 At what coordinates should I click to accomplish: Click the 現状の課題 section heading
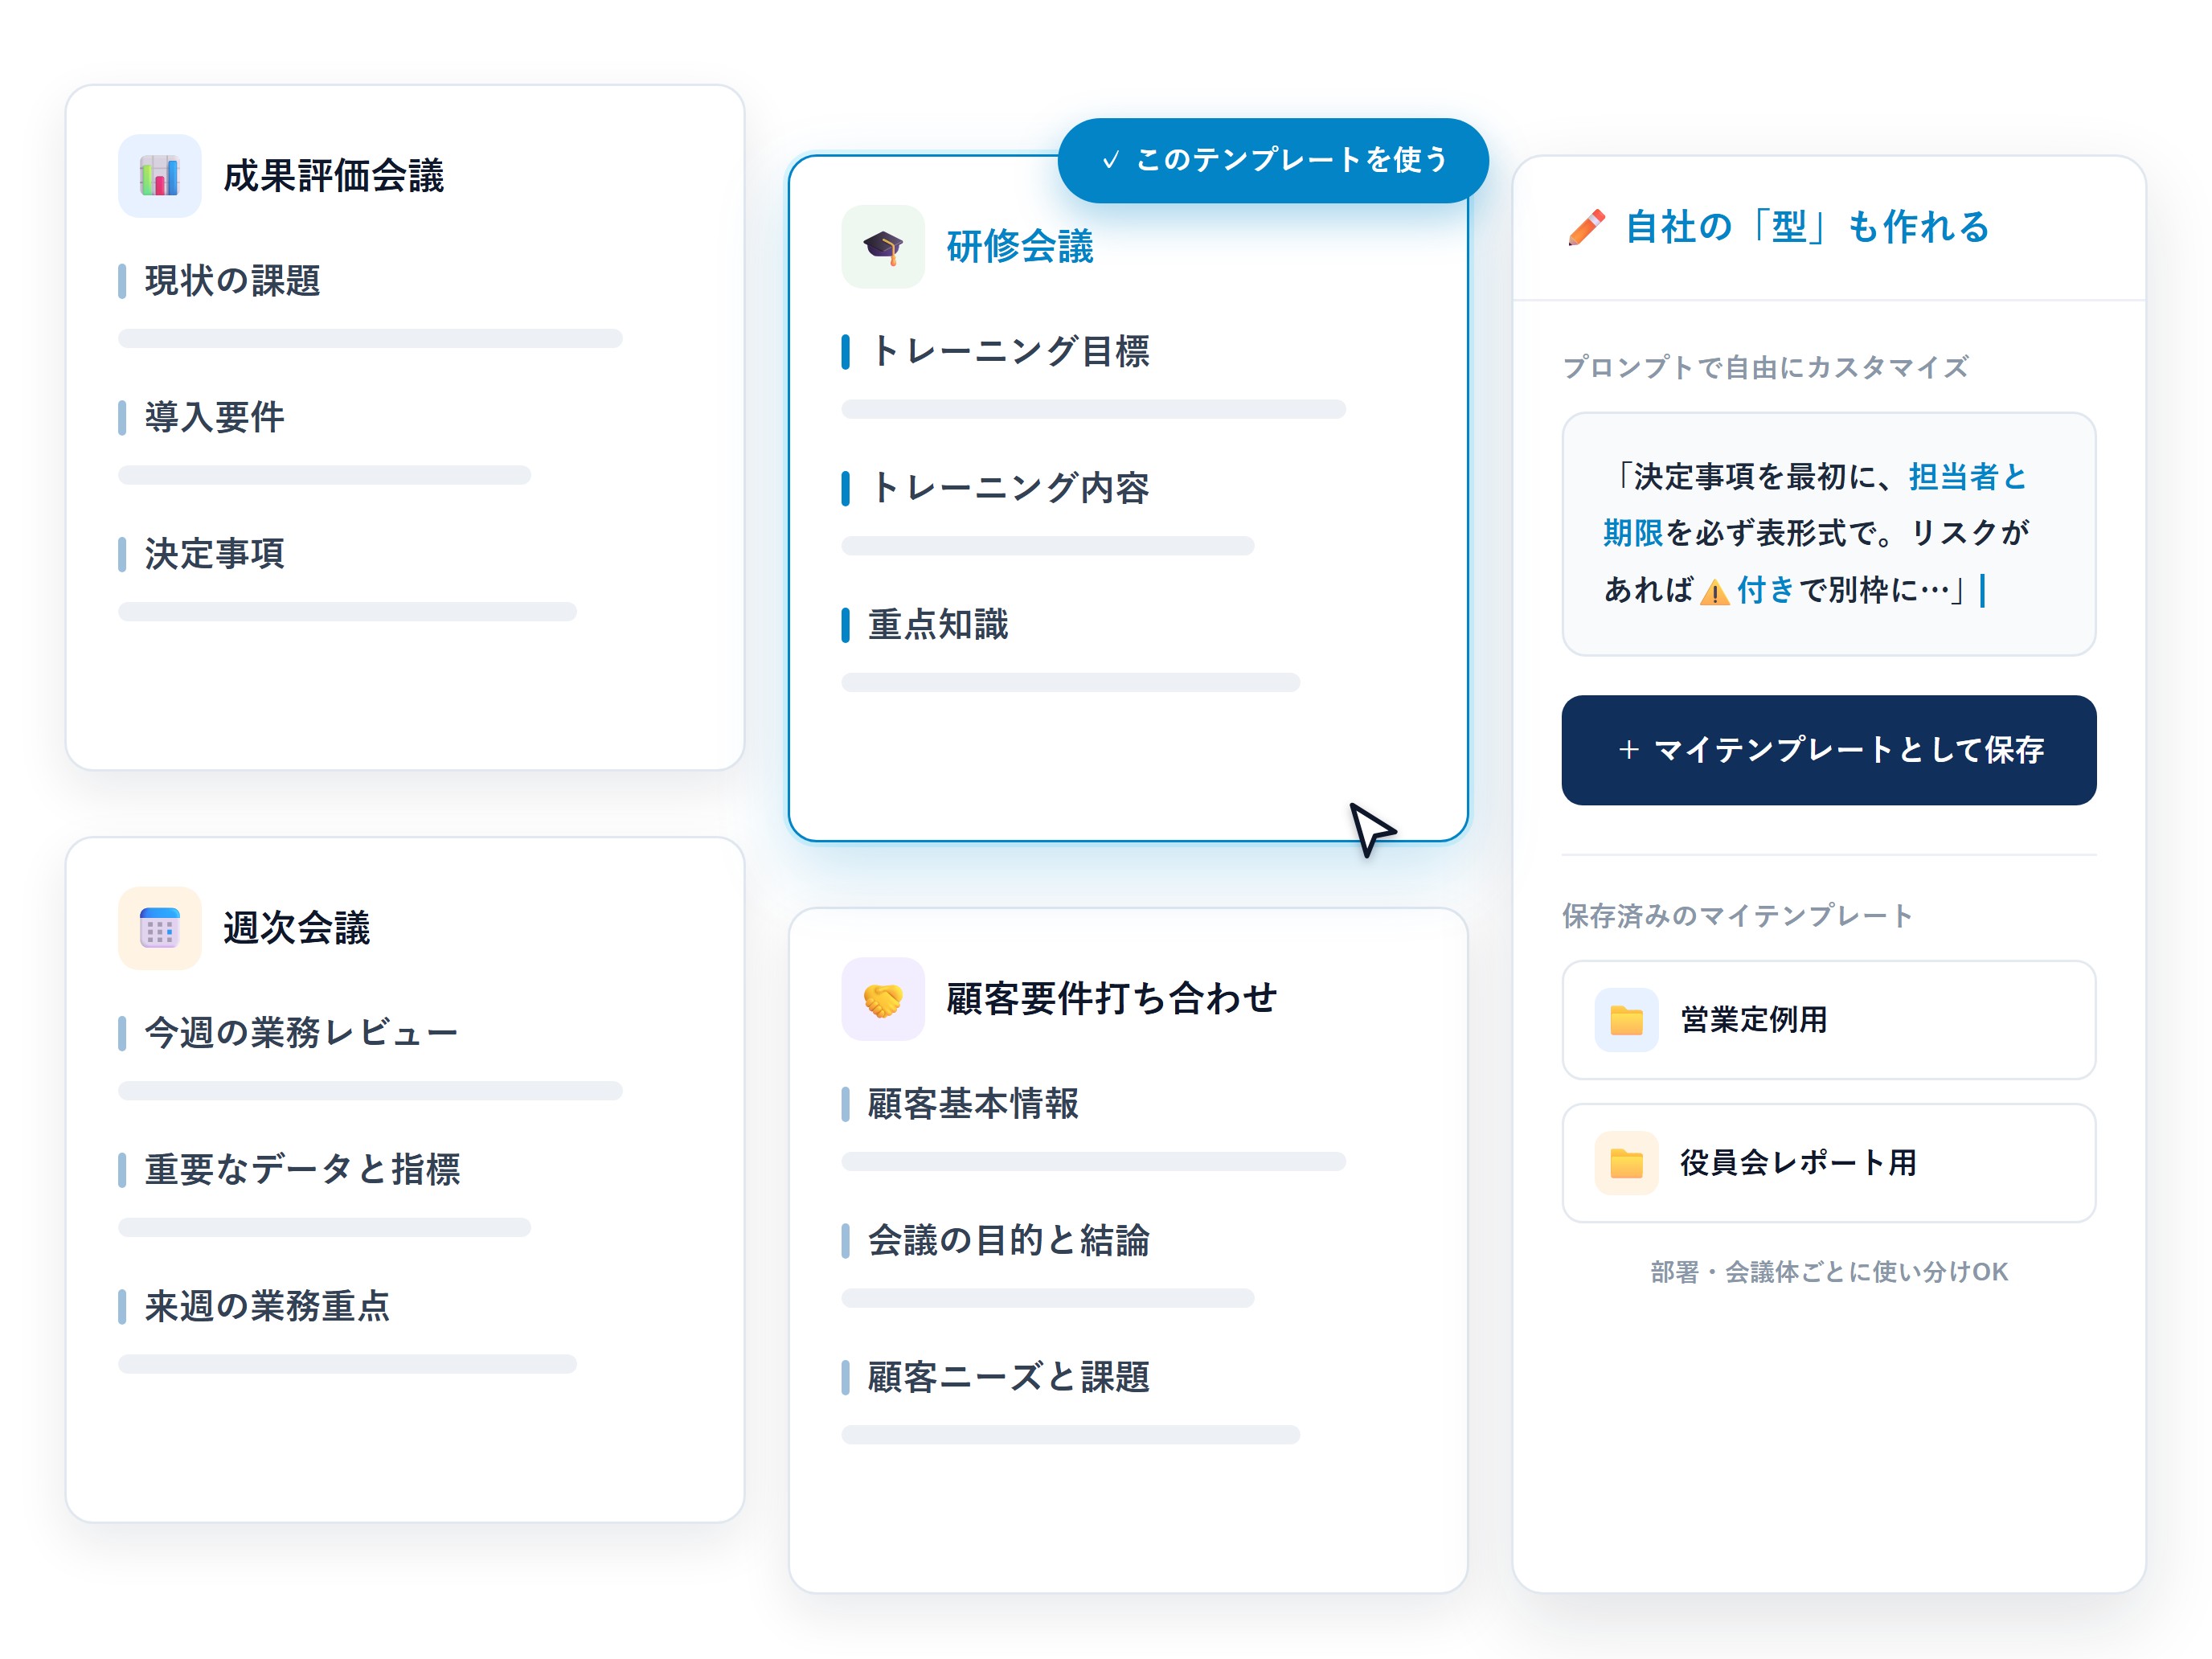(x=232, y=281)
